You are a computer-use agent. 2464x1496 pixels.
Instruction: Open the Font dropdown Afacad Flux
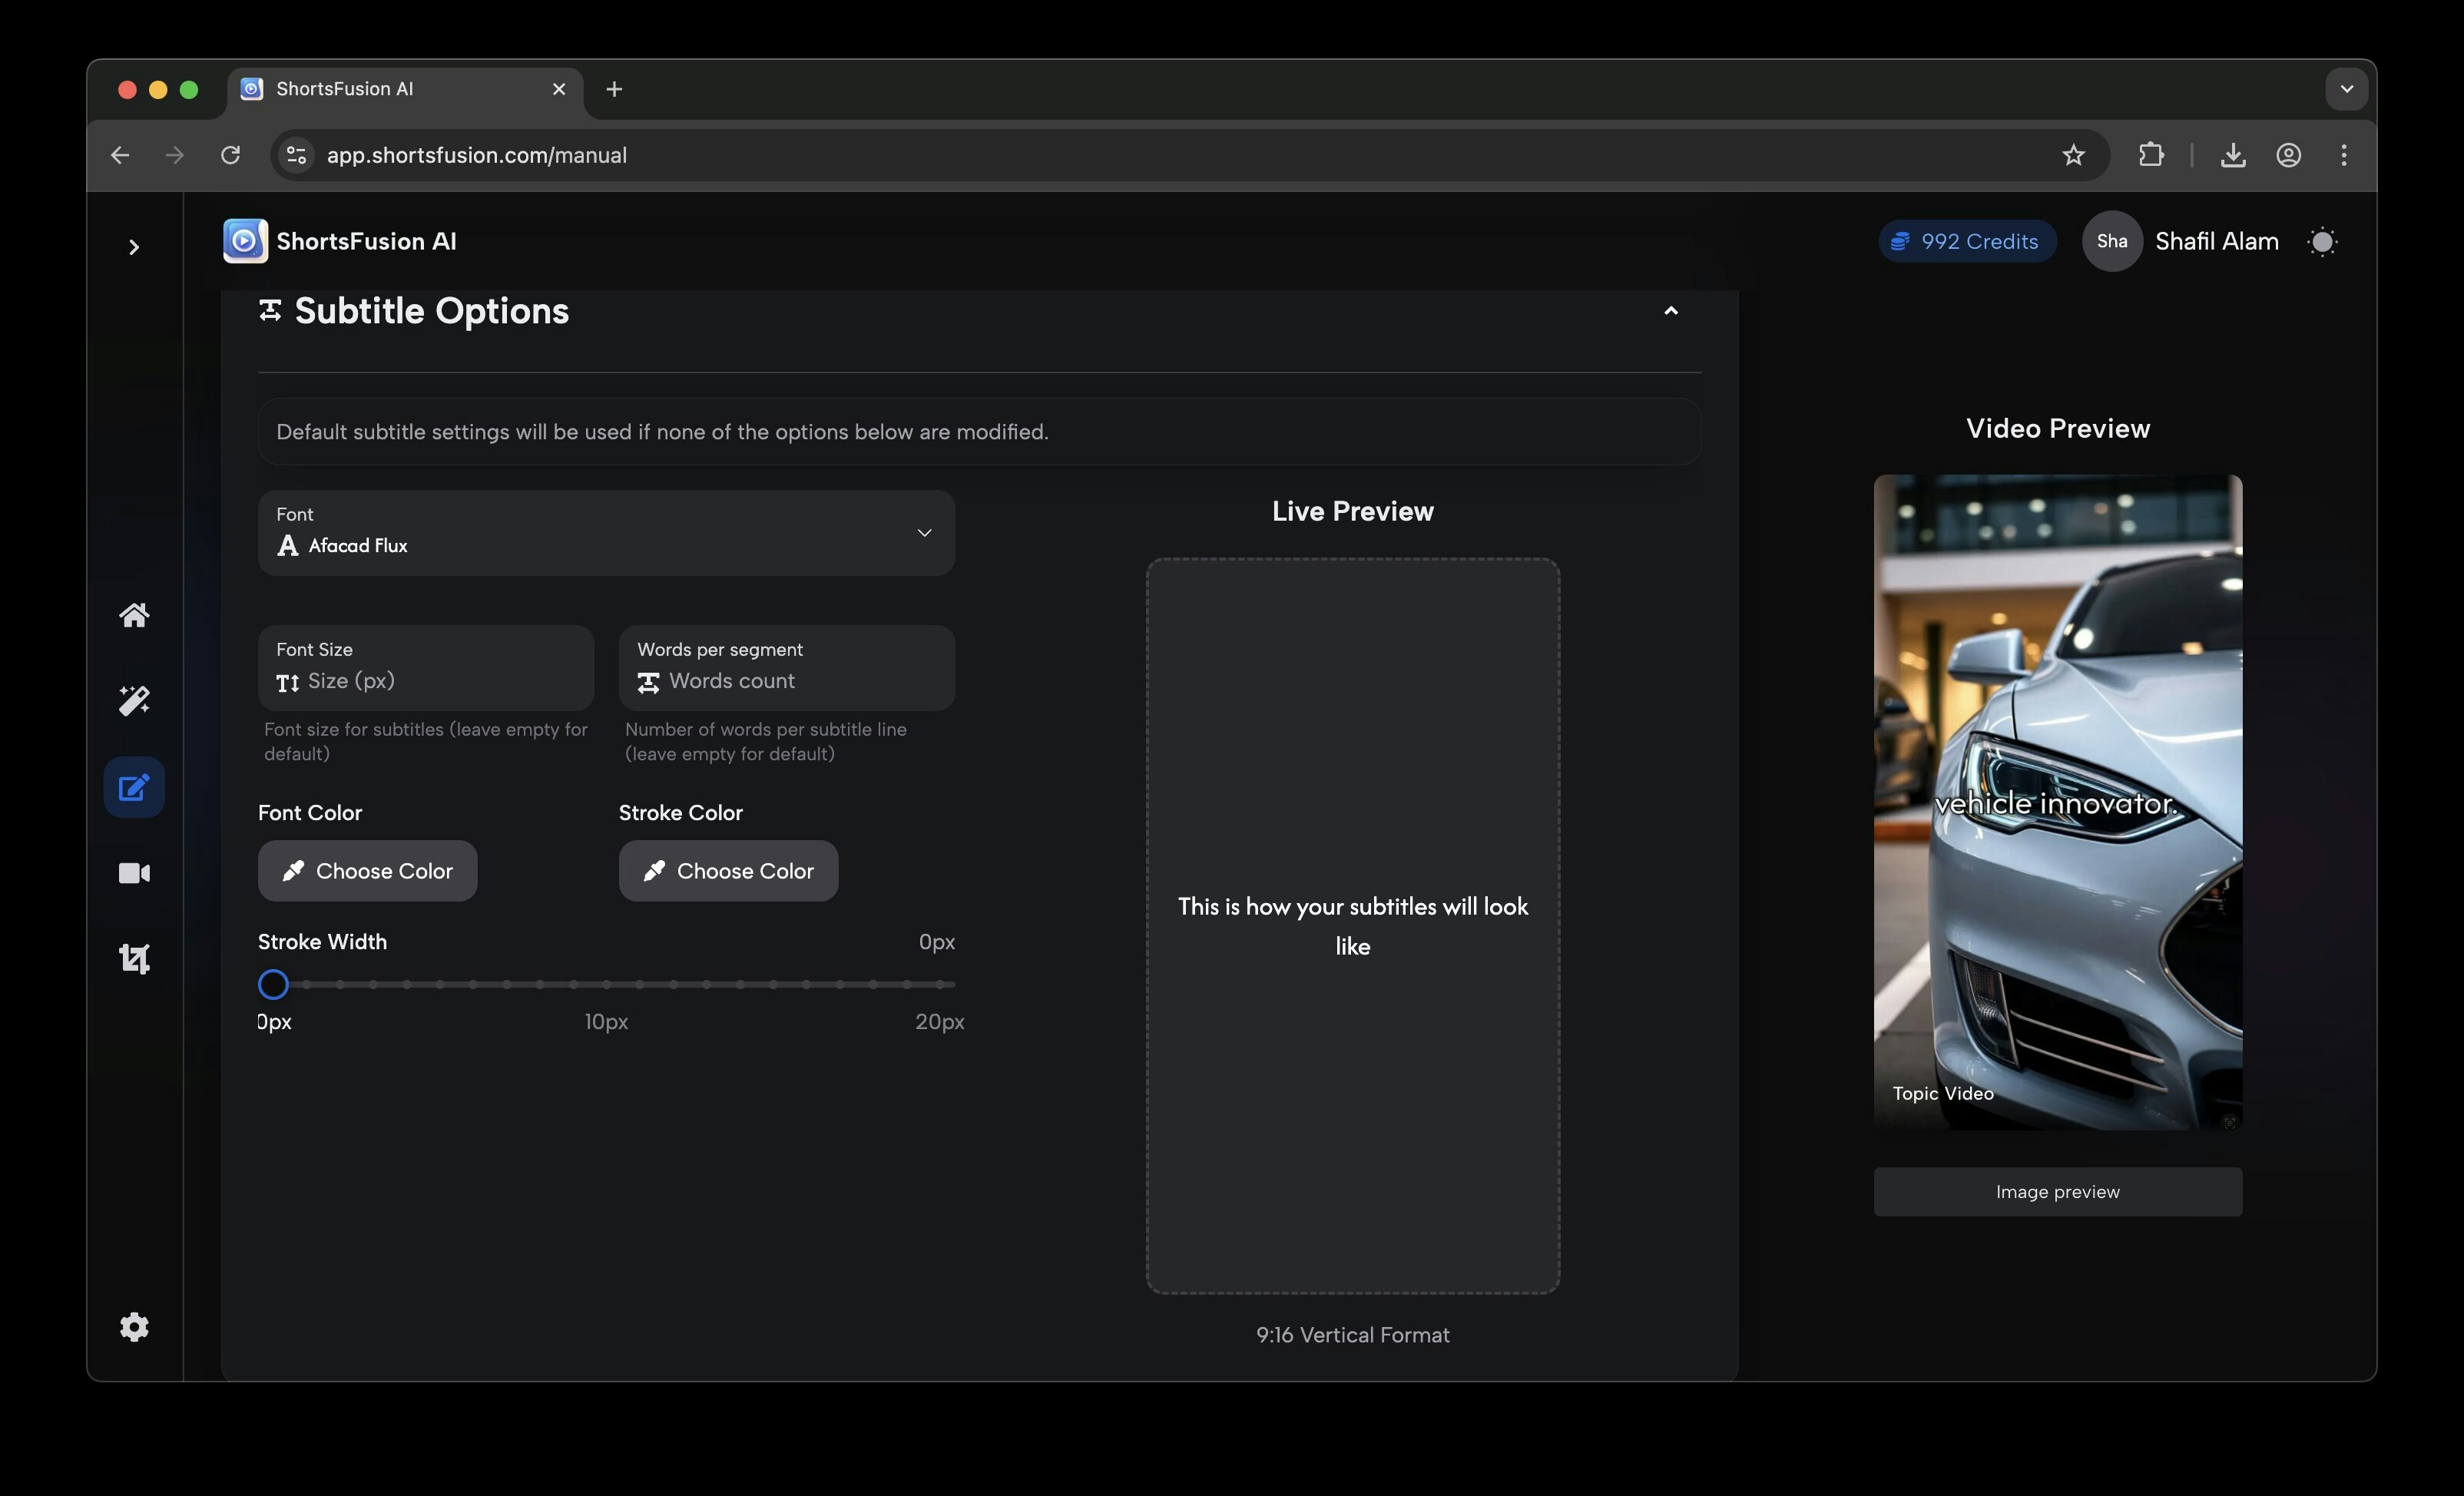click(606, 533)
